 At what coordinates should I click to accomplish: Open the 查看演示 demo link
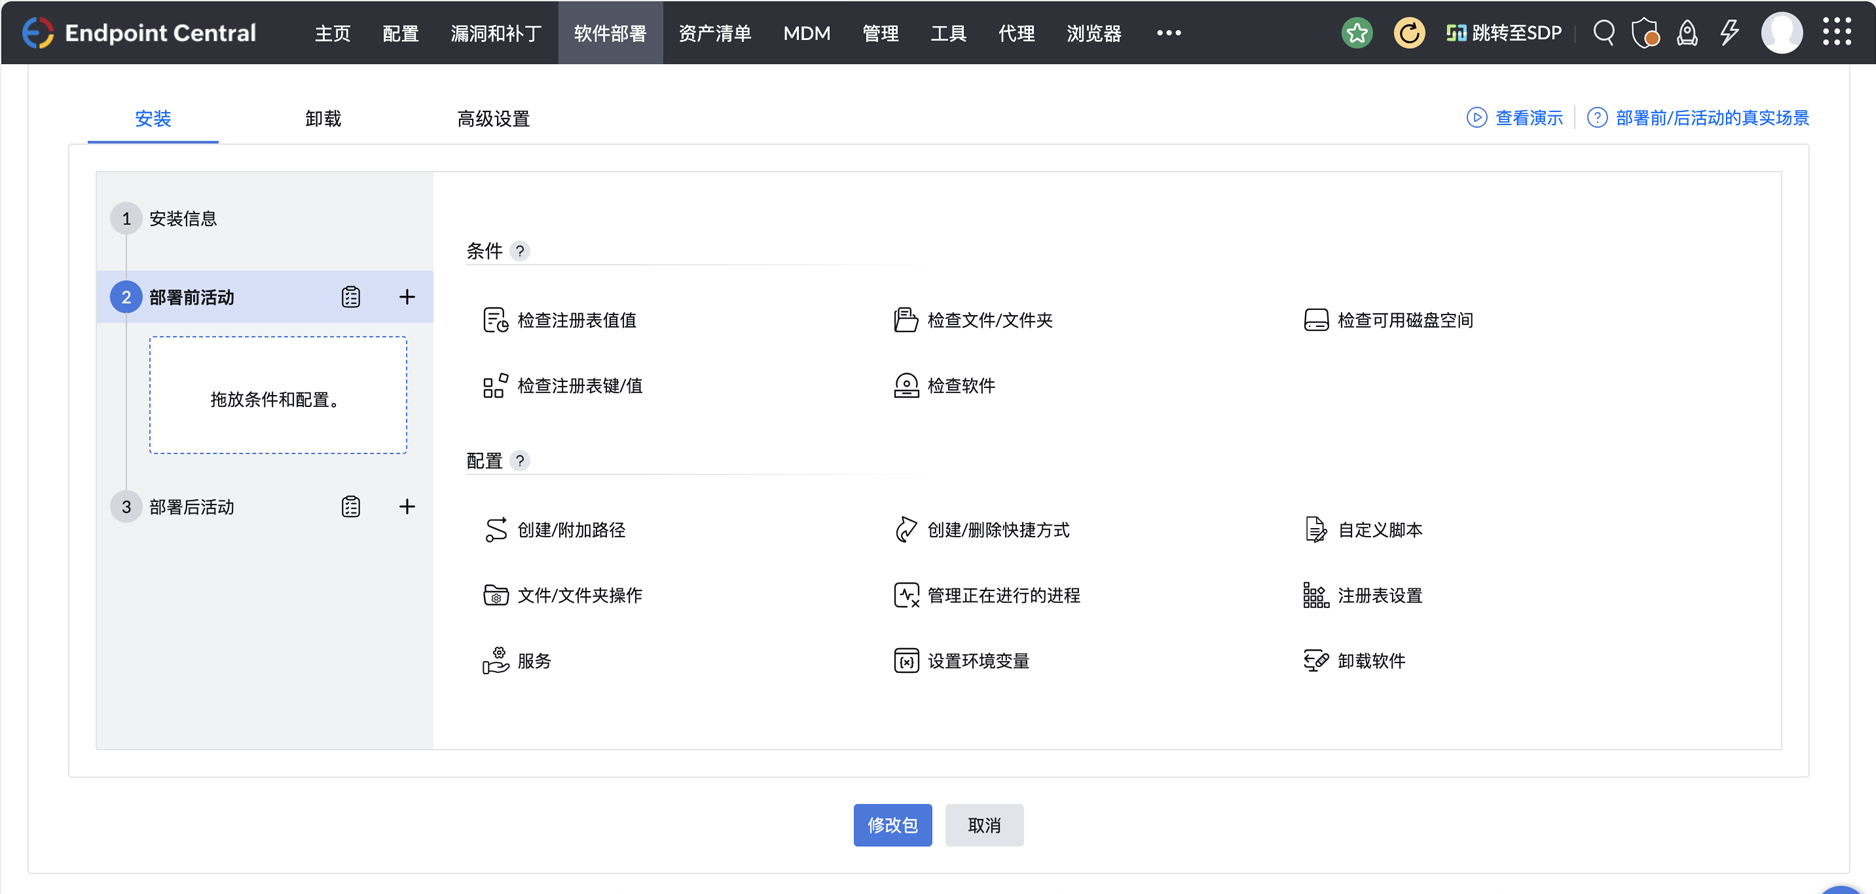[x=1515, y=118]
